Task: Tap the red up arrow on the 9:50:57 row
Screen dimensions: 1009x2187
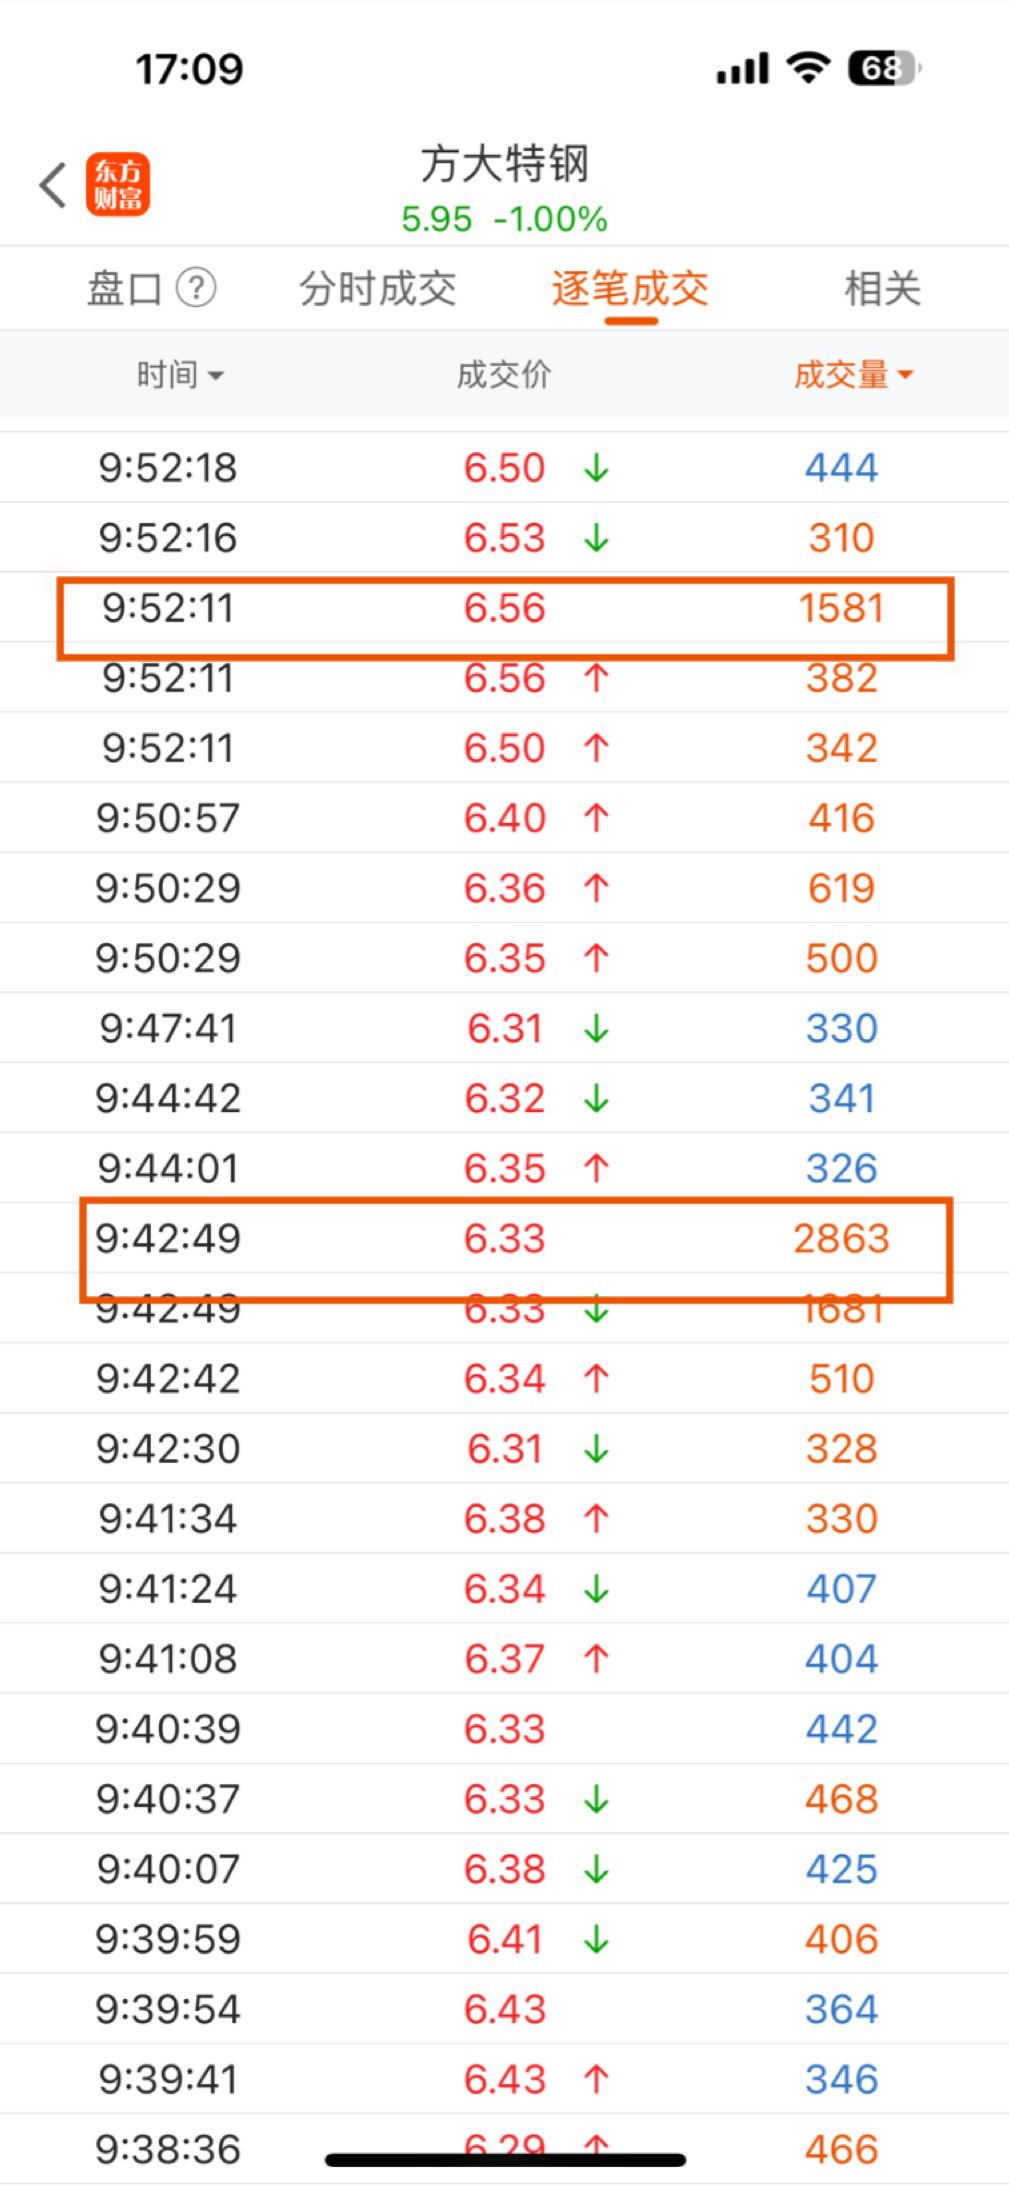Action: [597, 818]
